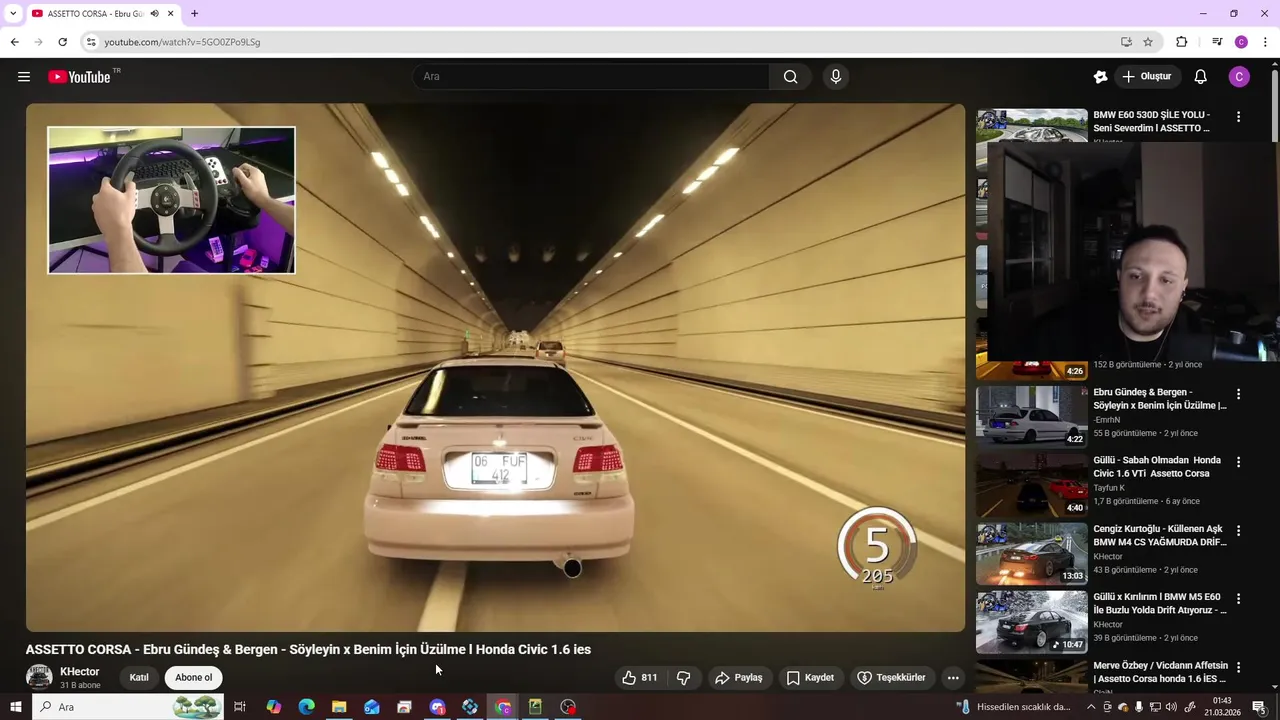Click the video player to pause
Screen dimensions: 1280x720
pyautogui.click(x=495, y=367)
